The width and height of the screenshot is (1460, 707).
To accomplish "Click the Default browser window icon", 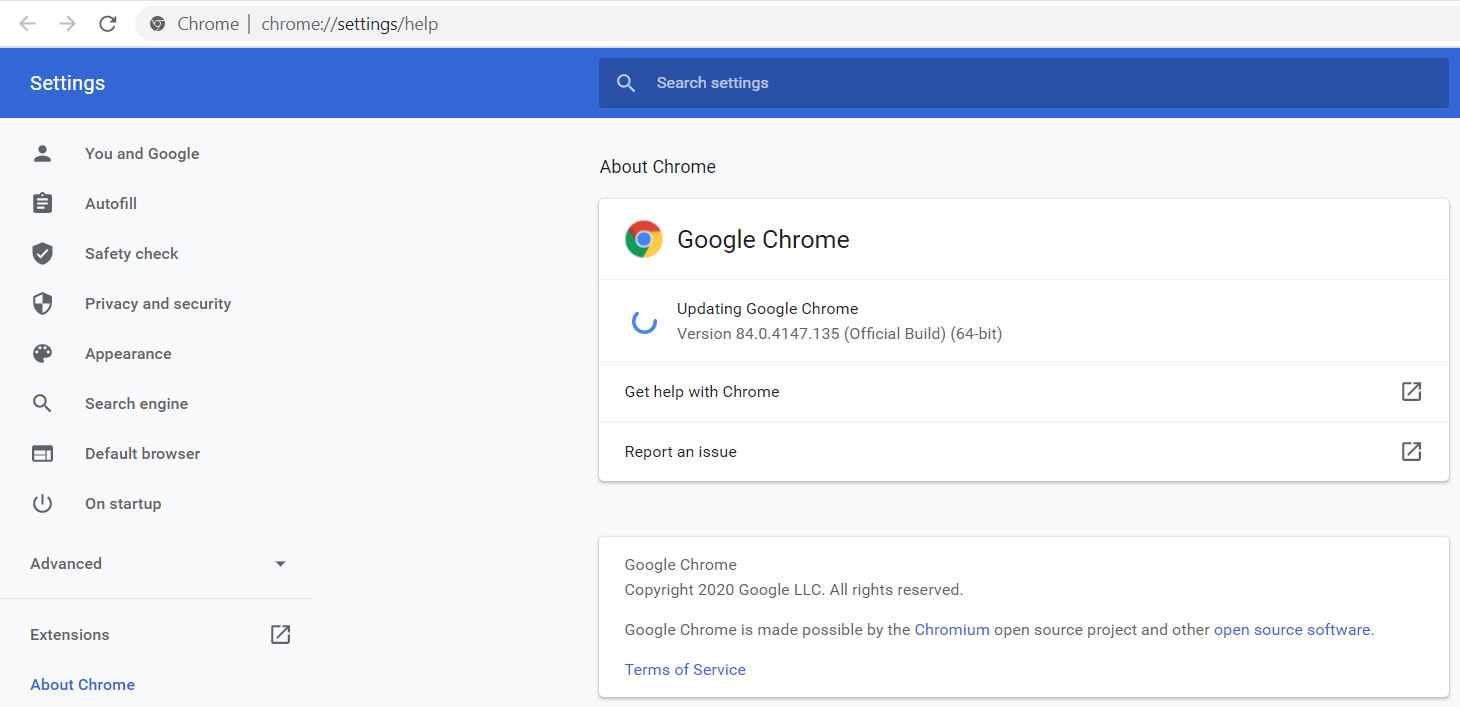I will (42, 453).
